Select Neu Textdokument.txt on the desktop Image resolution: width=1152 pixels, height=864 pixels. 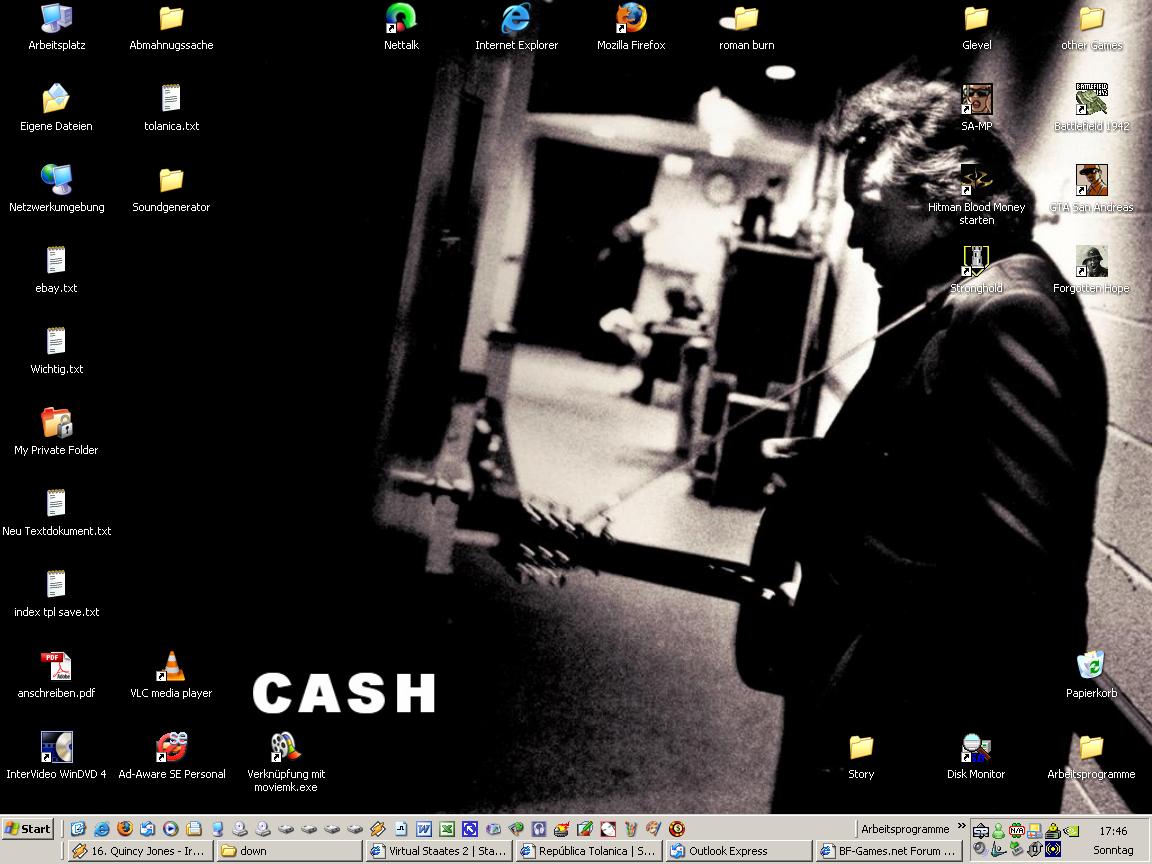coord(57,512)
